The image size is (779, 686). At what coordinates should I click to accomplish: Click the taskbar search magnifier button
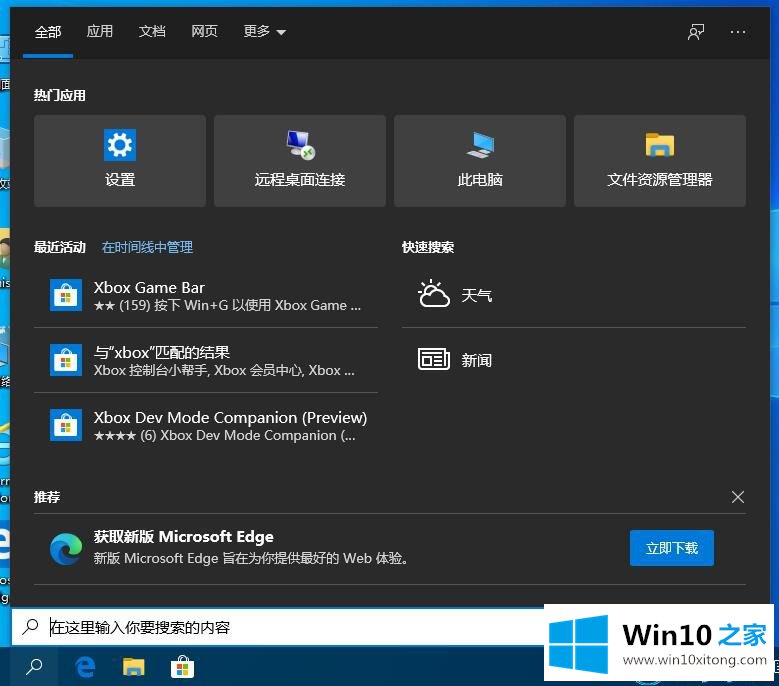click(34, 667)
